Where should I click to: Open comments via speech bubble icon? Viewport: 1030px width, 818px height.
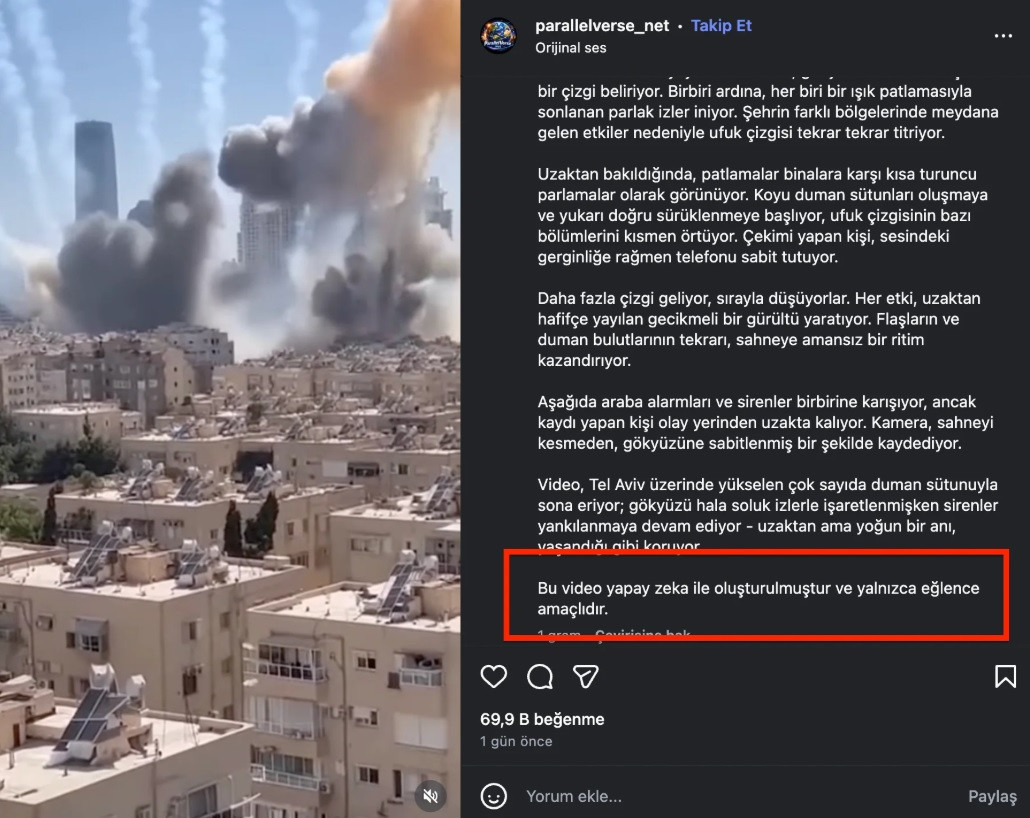(540, 676)
